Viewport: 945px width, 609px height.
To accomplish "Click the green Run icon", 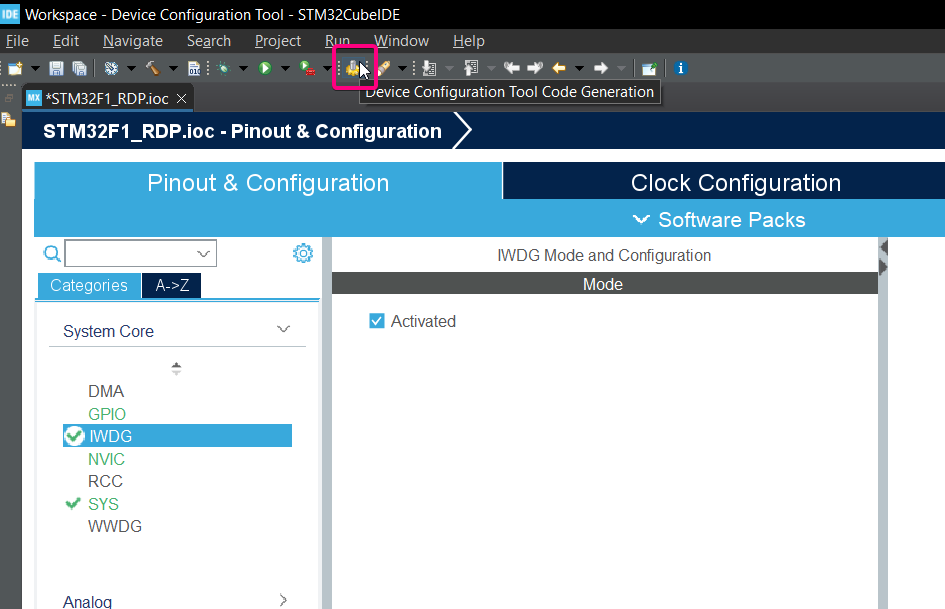I will click(x=265, y=68).
